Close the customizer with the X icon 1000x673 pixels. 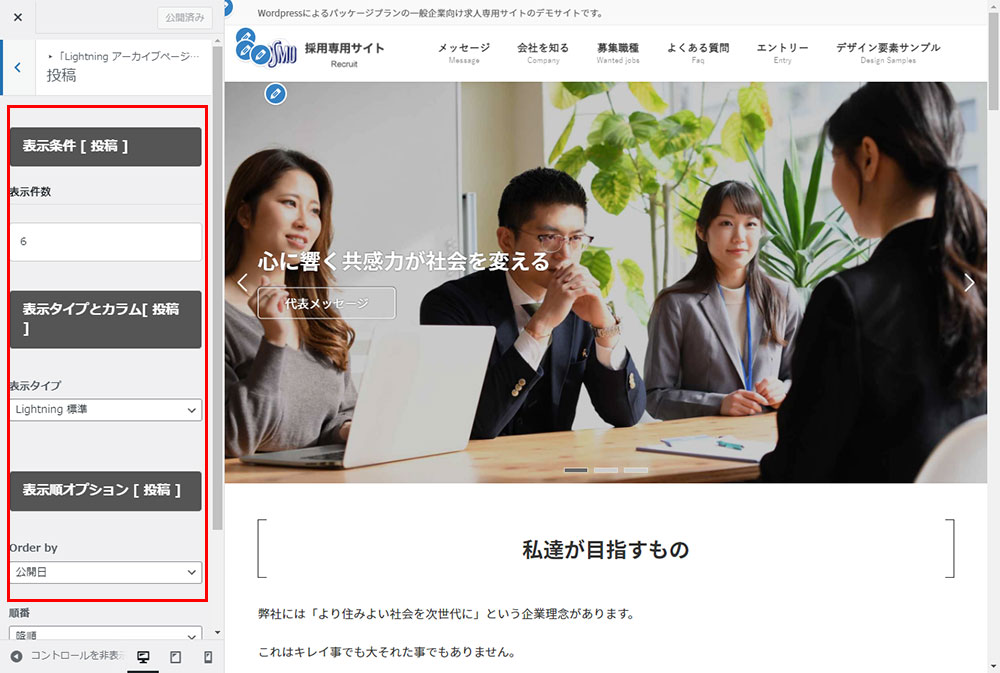(x=18, y=18)
